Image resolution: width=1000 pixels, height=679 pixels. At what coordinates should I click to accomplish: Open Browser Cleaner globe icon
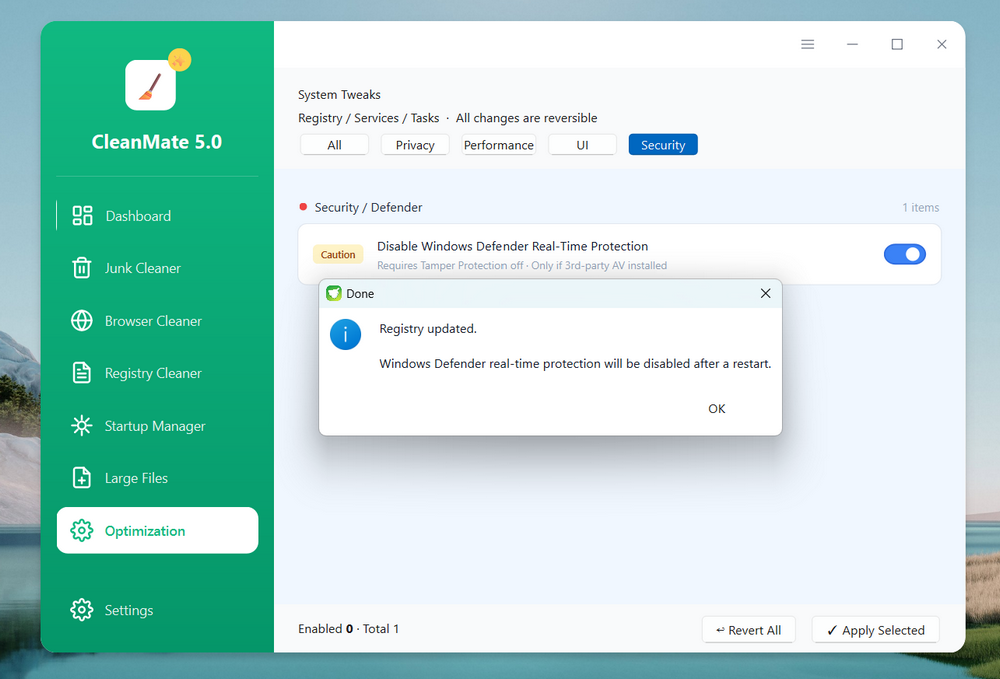pos(82,321)
